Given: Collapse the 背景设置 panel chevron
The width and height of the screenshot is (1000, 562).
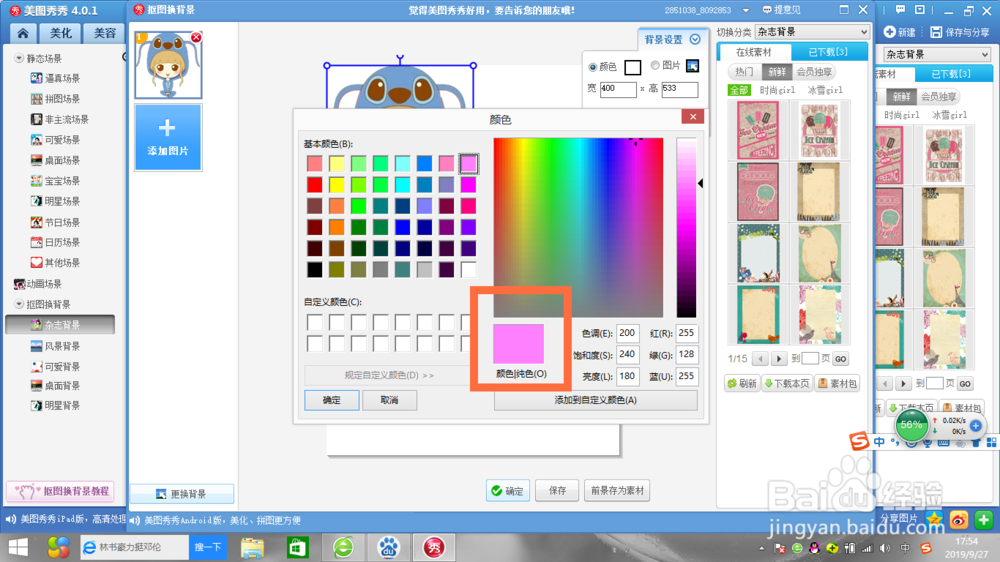Looking at the screenshot, I should pos(695,40).
